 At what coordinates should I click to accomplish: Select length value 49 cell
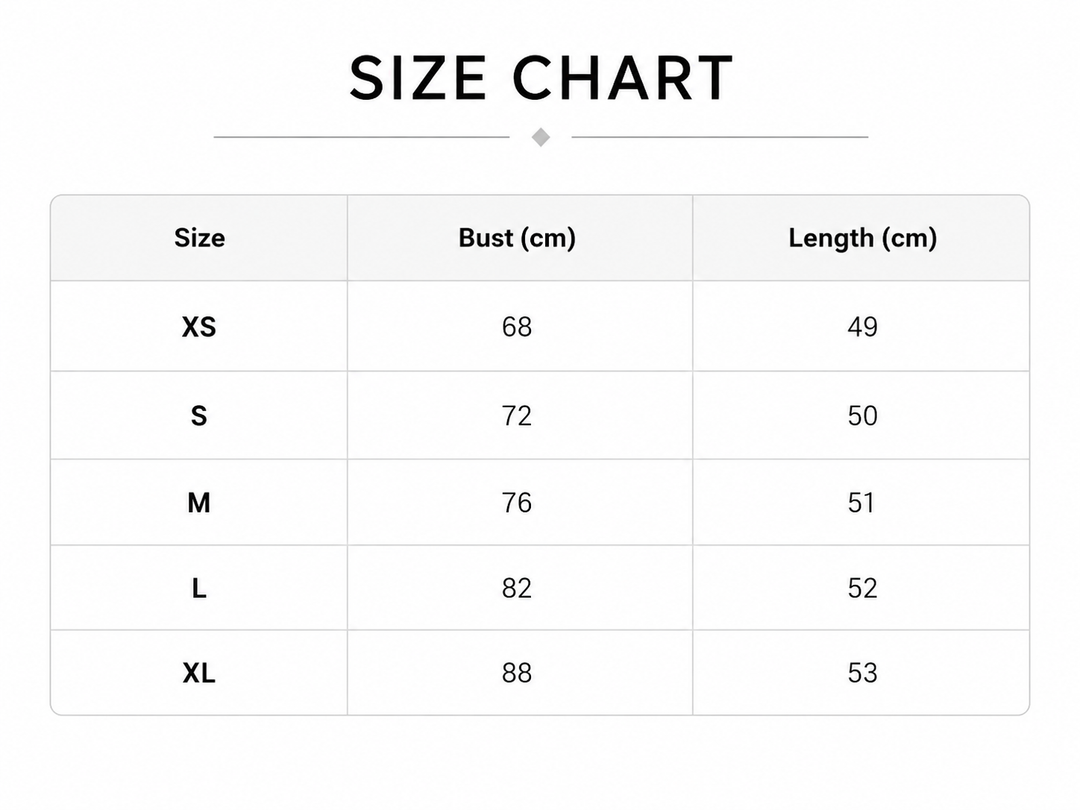point(861,326)
